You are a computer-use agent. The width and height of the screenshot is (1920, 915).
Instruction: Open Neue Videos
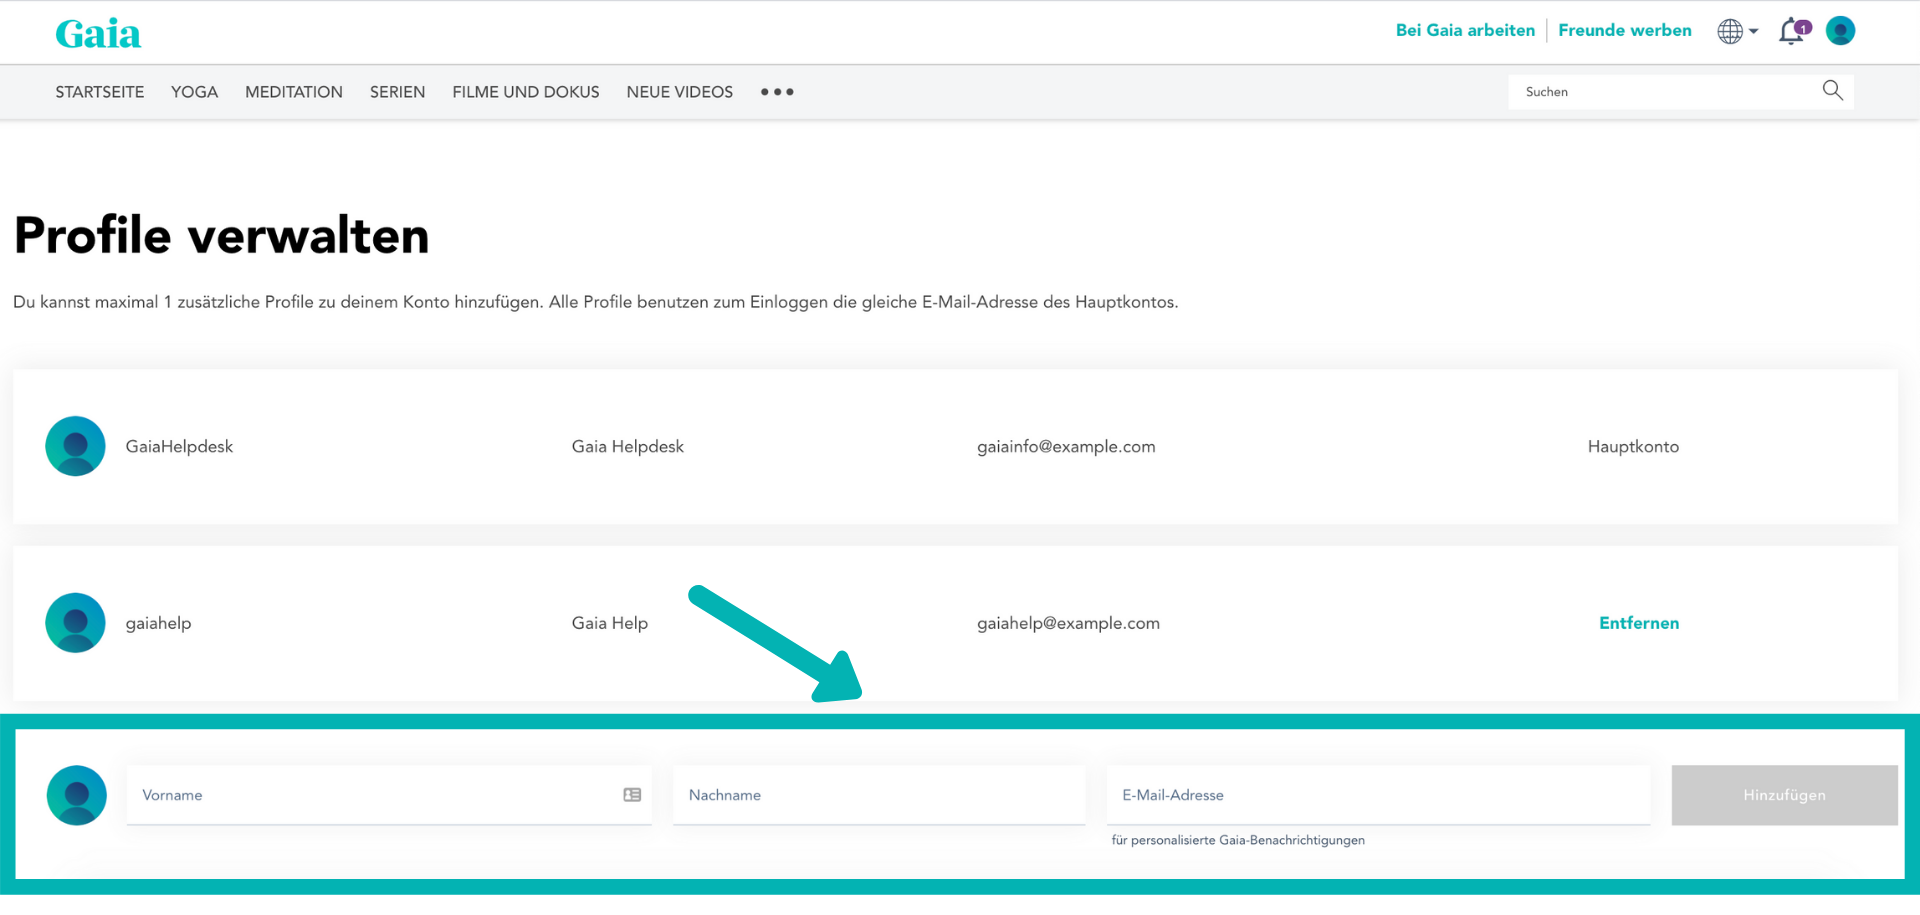click(680, 92)
